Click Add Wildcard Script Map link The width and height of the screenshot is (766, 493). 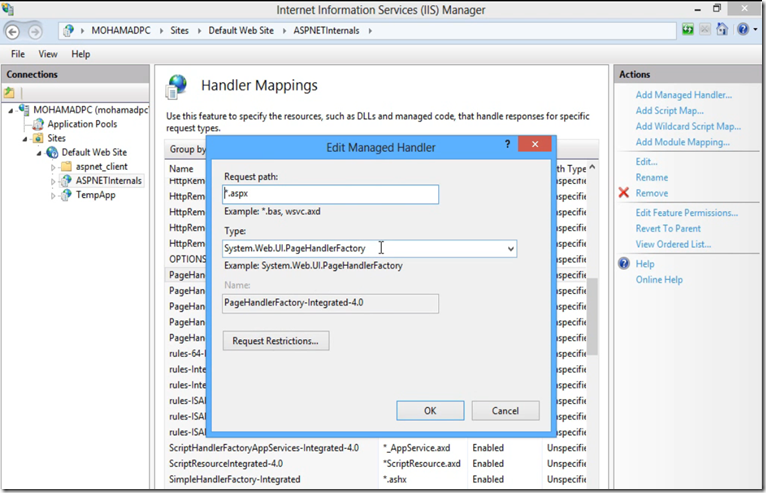click(x=688, y=126)
